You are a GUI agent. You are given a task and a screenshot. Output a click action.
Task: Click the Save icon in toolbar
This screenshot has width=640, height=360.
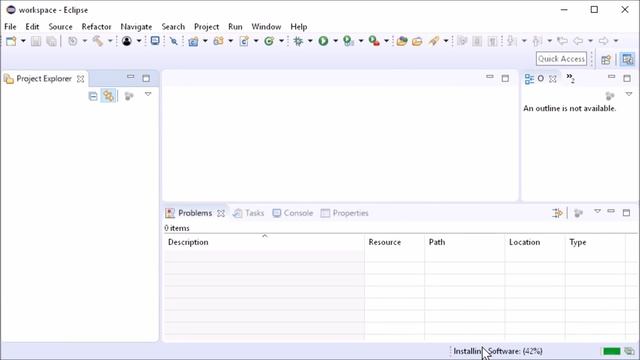[x=36, y=41]
